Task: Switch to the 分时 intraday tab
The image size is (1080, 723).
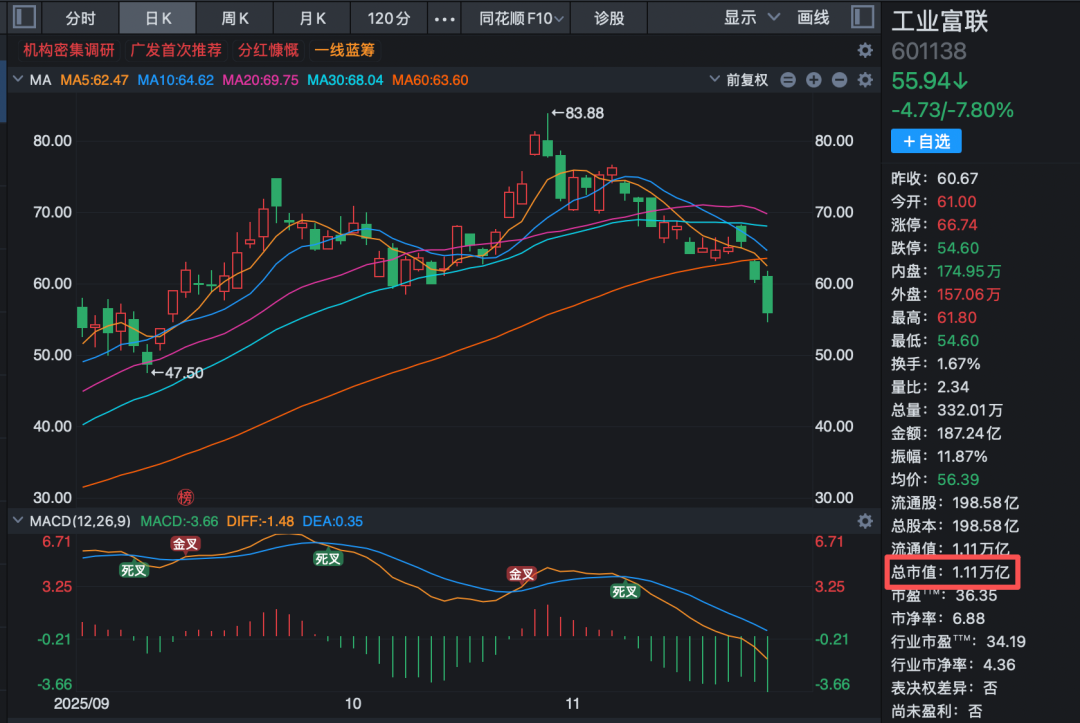Action: click(x=81, y=18)
